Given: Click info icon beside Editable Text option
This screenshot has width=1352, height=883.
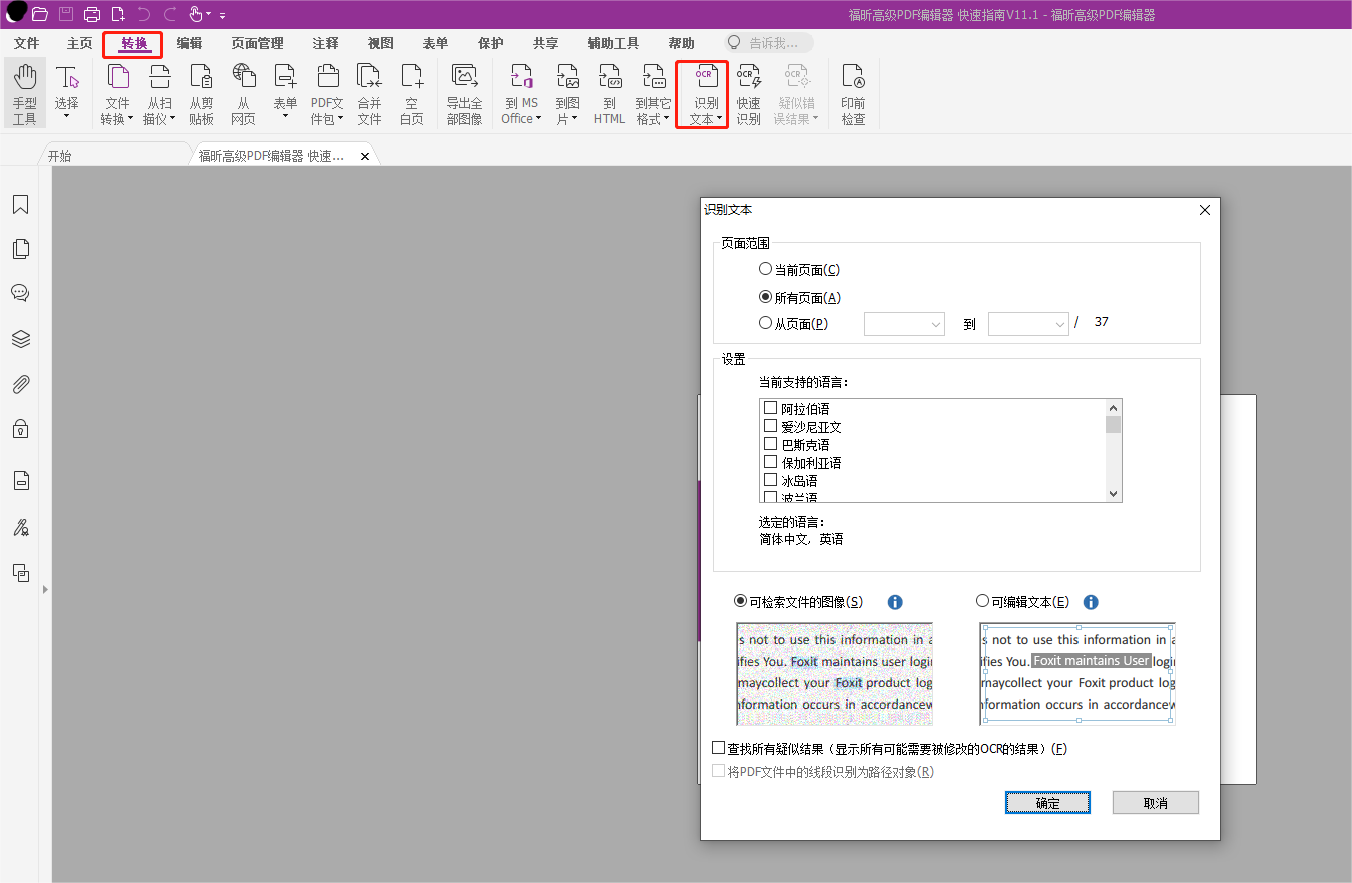Looking at the screenshot, I should (x=1091, y=602).
